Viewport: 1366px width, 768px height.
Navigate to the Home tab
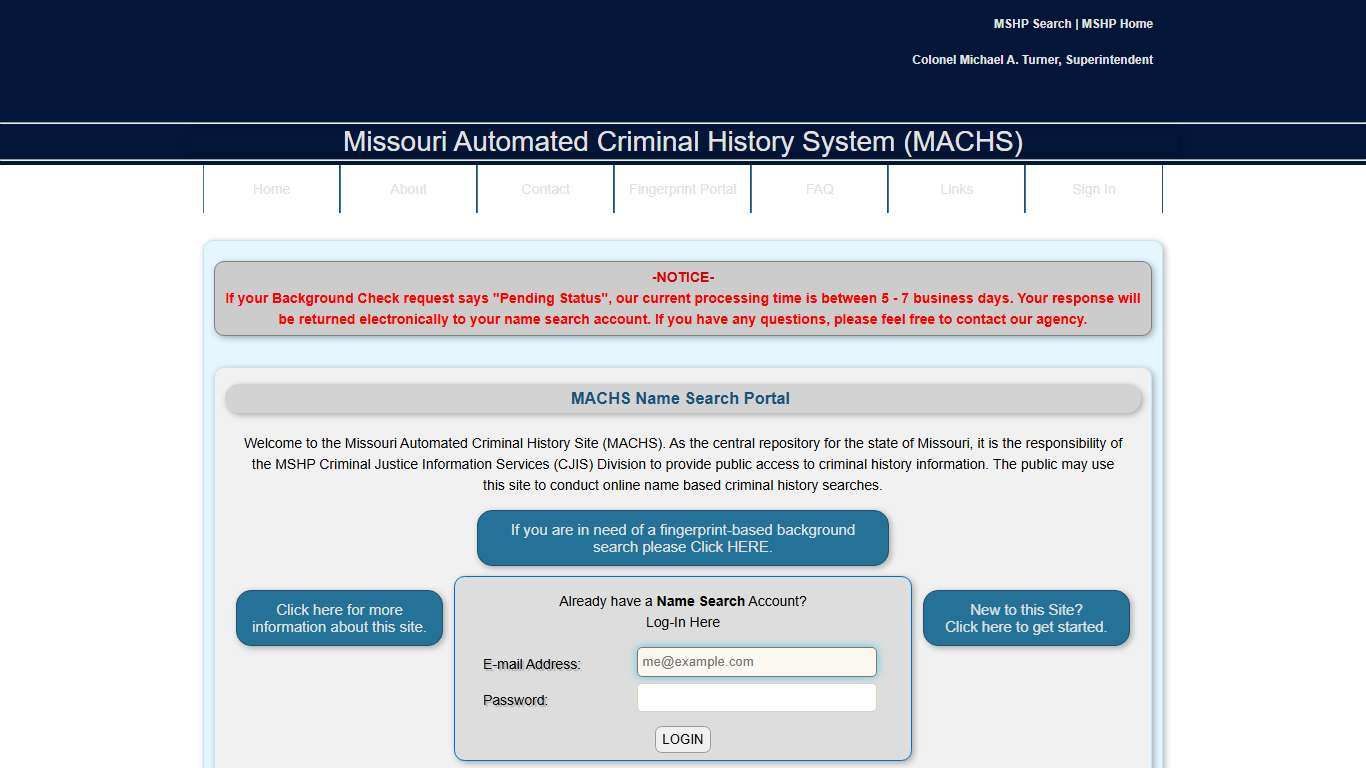pyautogui.click(x=271, y=189)
